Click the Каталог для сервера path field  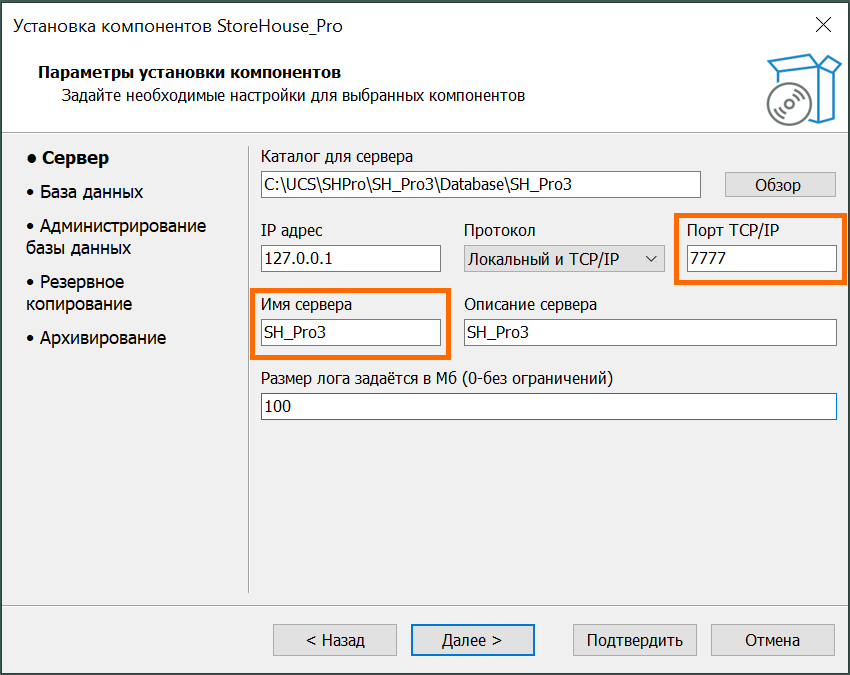(480, 185)
